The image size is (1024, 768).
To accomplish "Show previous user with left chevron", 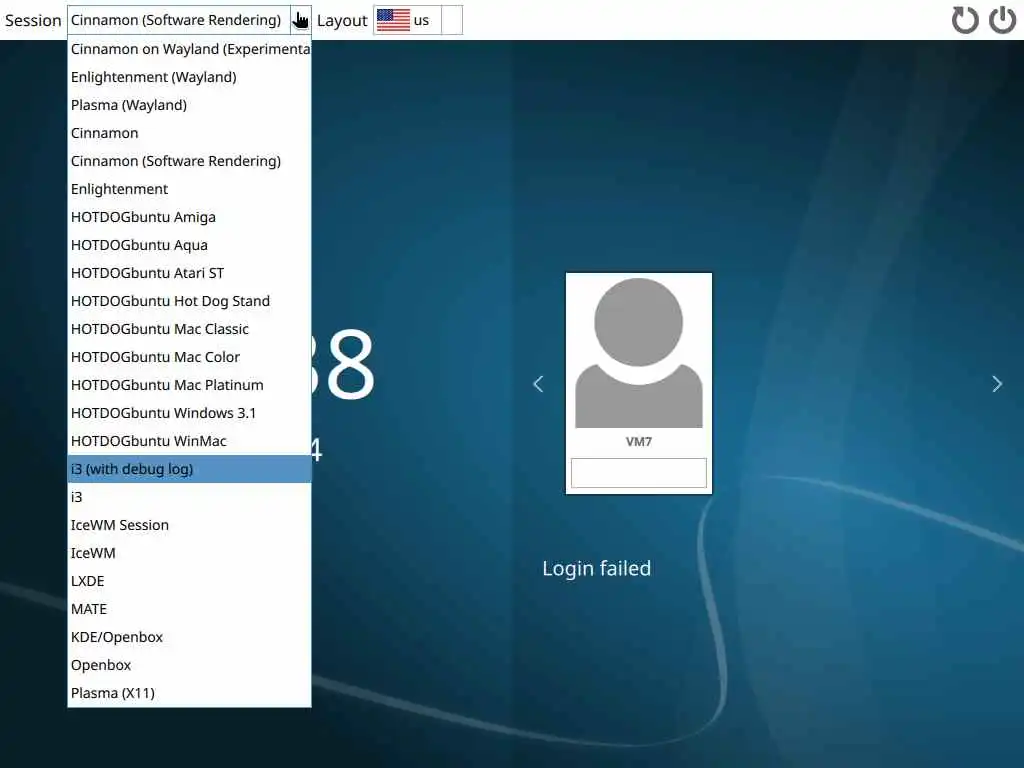I will (x=538, y=384).
